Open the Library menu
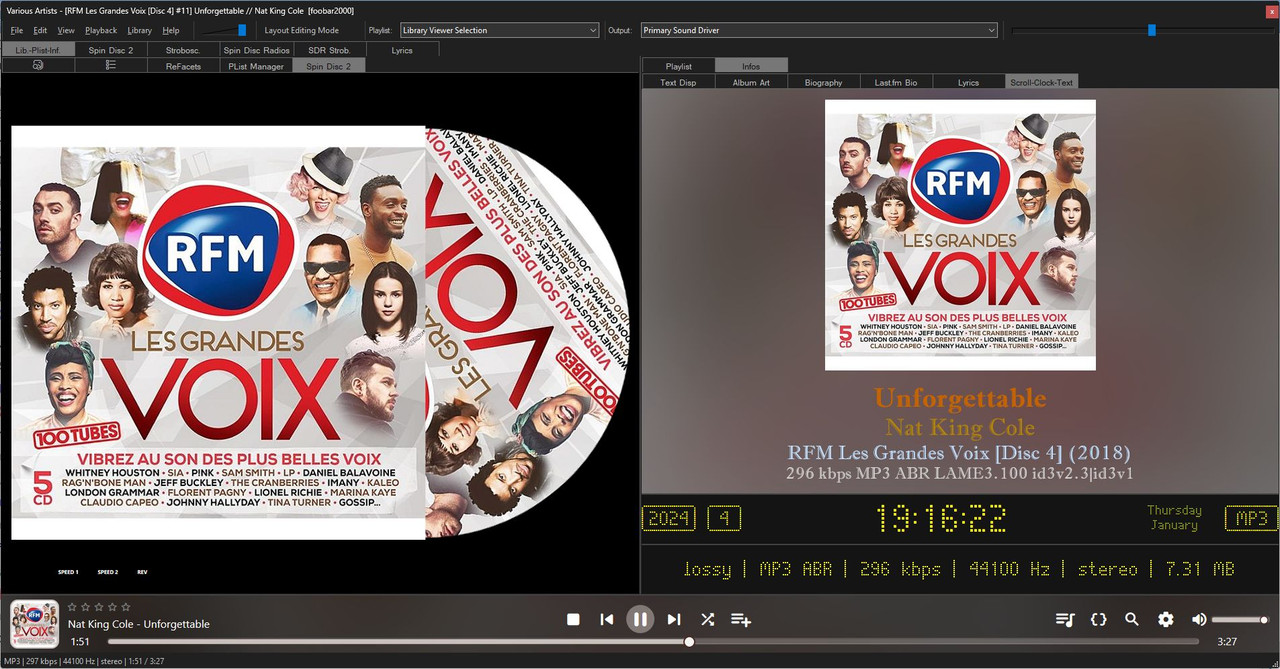Viewport: 1280px width, 669px height. point(140,30)
